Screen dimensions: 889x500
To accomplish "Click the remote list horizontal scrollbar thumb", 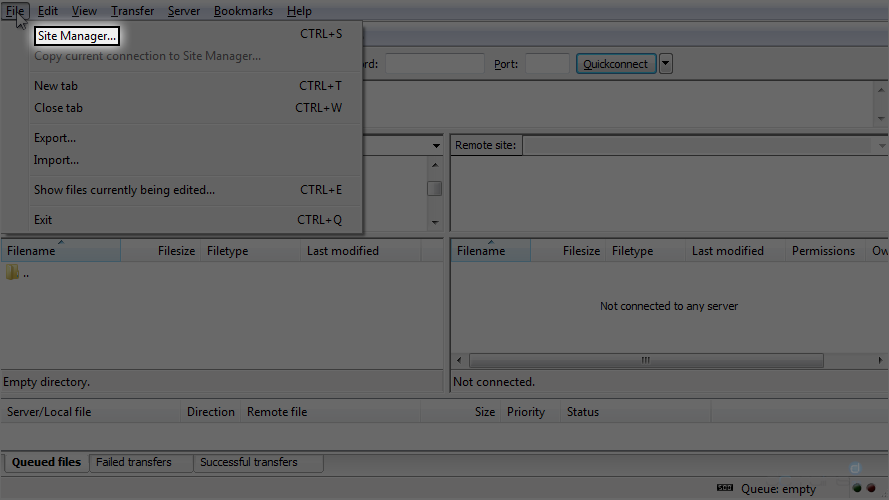I will pos(646,360).
